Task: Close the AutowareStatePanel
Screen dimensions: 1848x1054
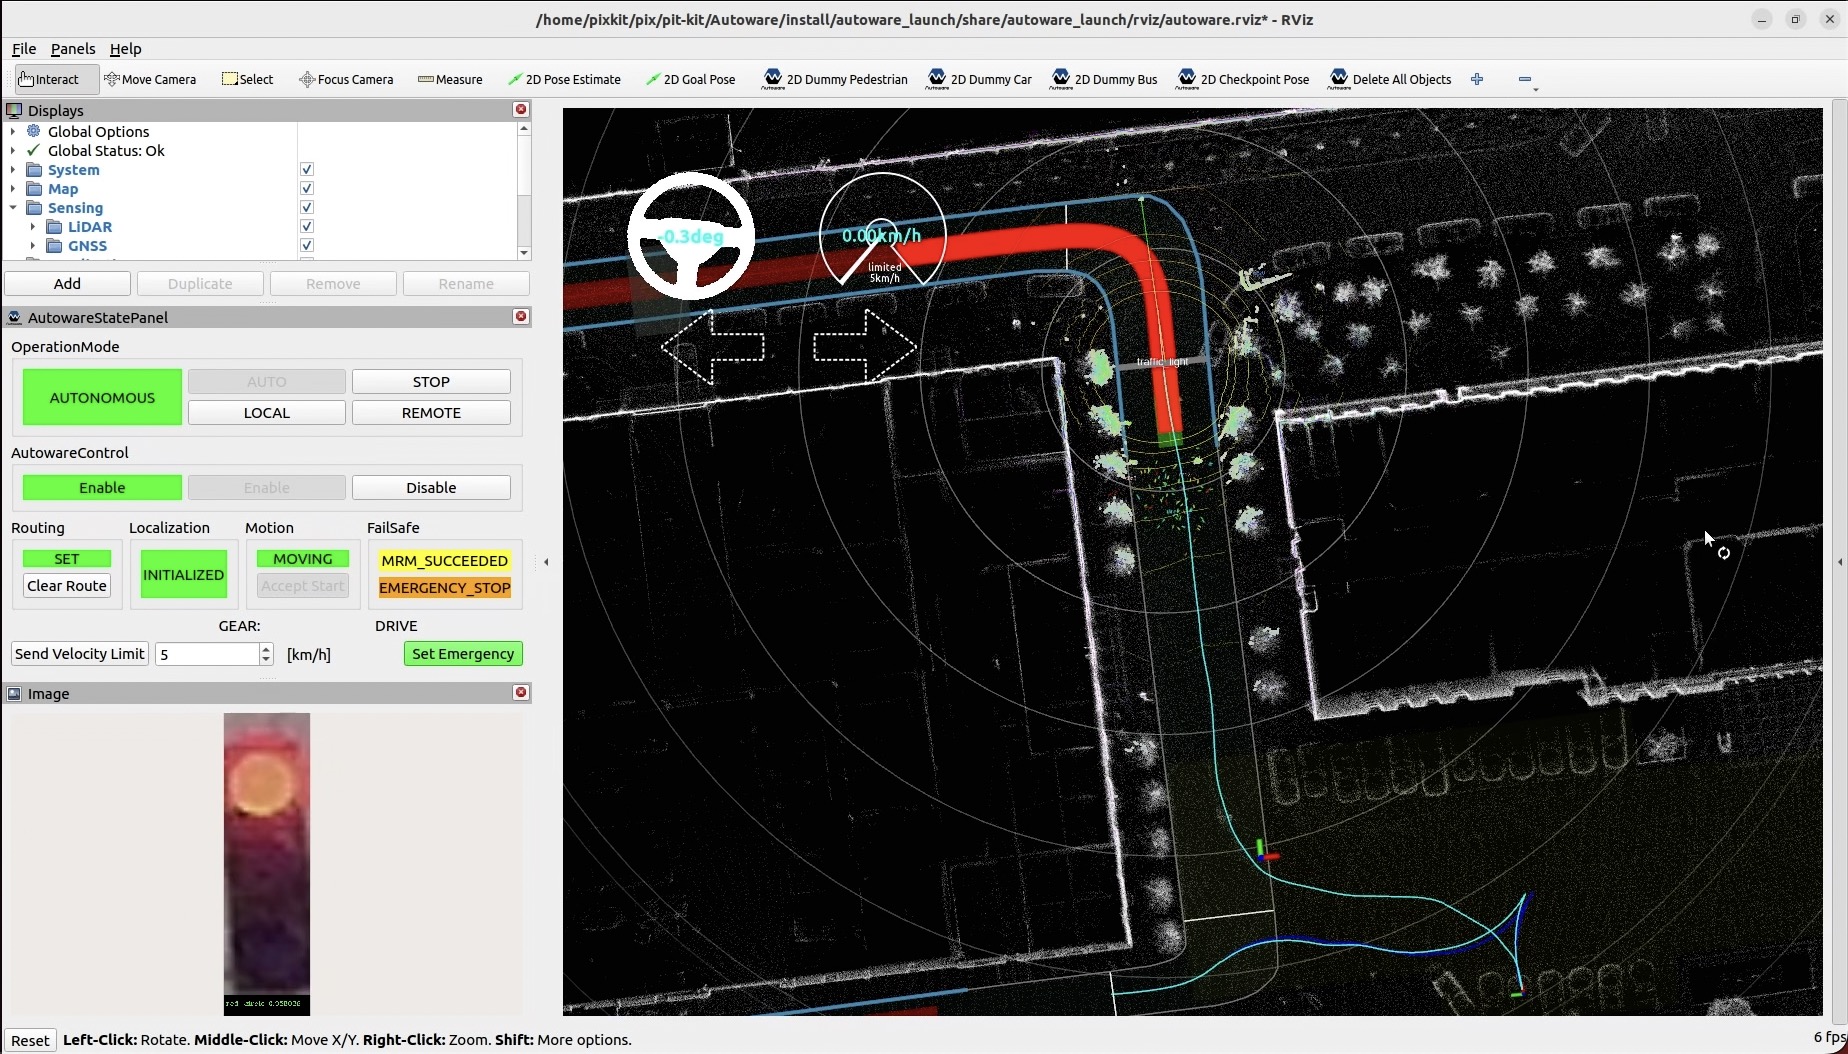Action: pyautogui.click(x=521, y=316)
